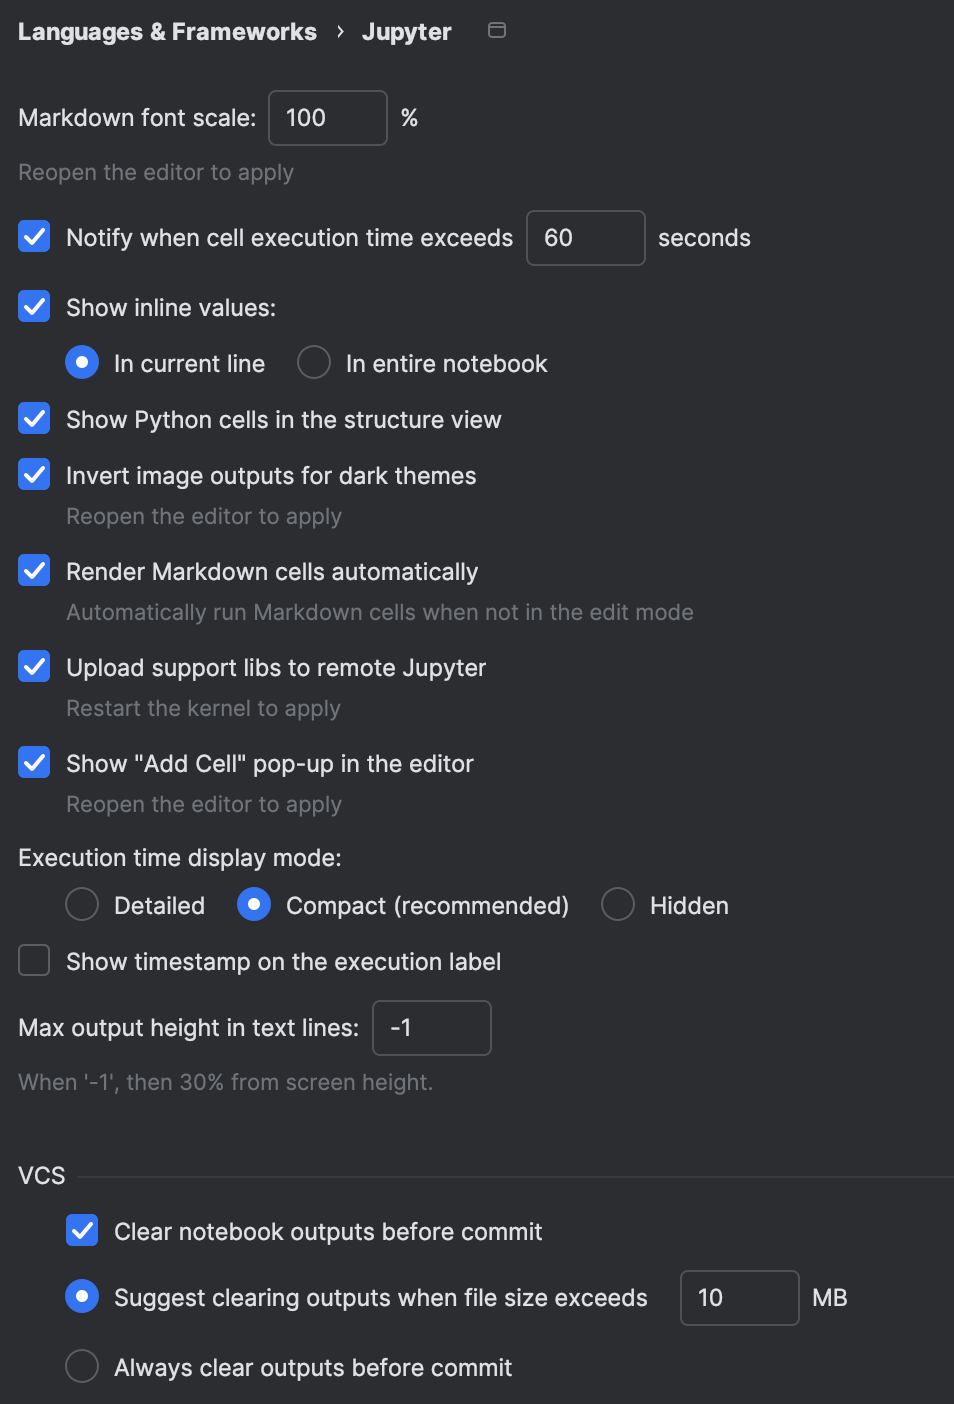Toggle Show Python cells in structure view

[34, 419]
